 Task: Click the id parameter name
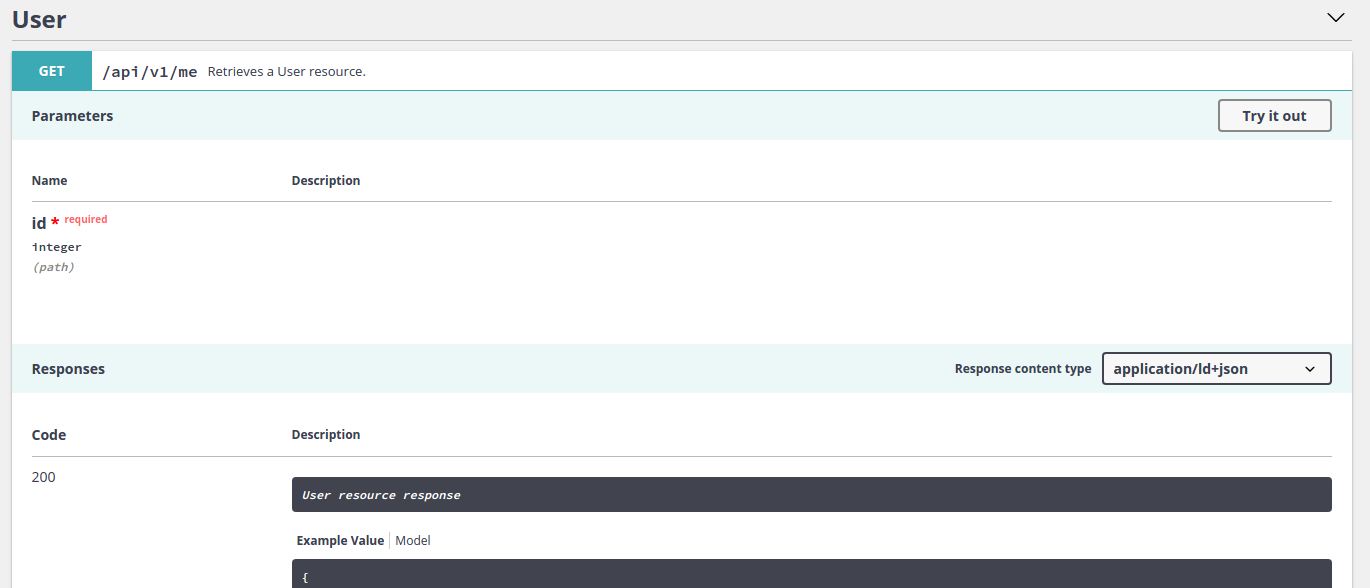click(x=39, y=223)
